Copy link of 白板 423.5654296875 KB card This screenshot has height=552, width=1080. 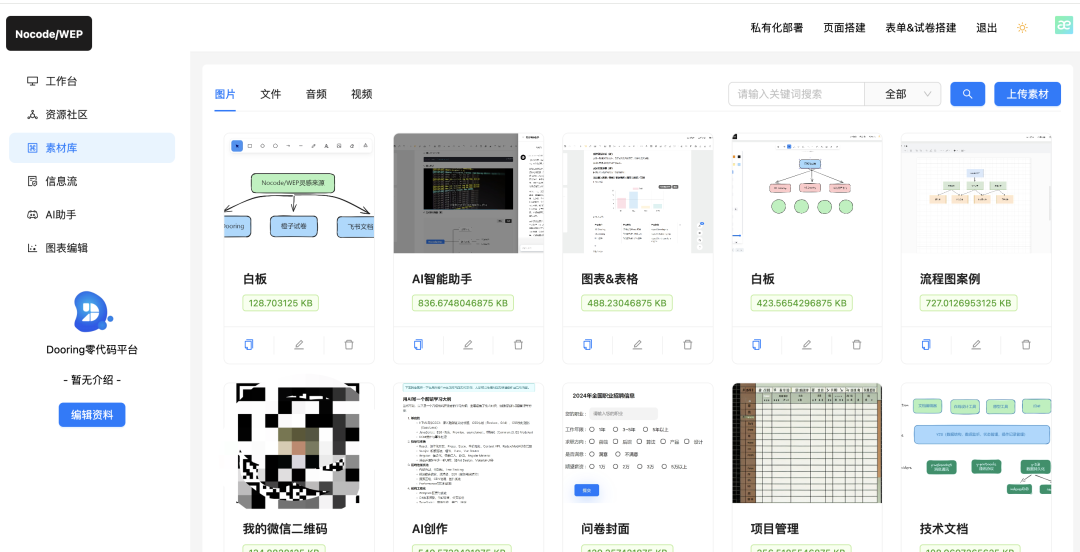pyautogui.click(x=757, y=344)
